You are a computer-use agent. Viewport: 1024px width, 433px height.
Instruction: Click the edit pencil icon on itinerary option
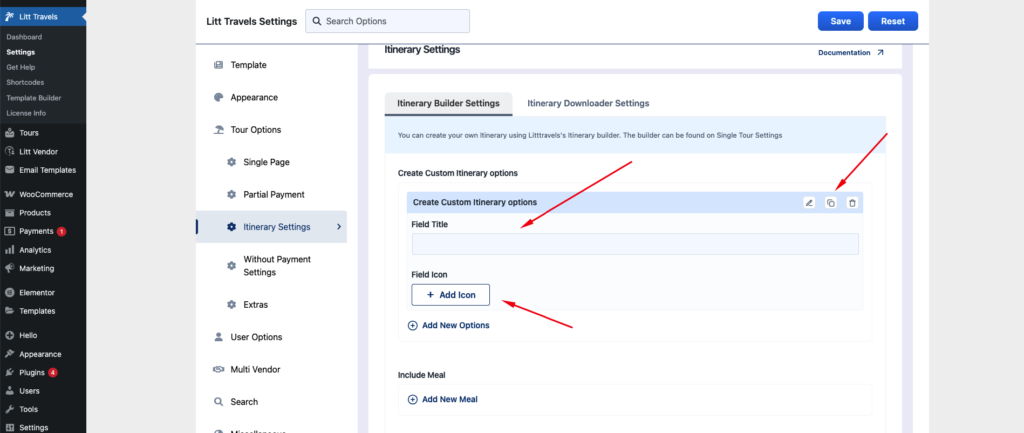(809, 203)
